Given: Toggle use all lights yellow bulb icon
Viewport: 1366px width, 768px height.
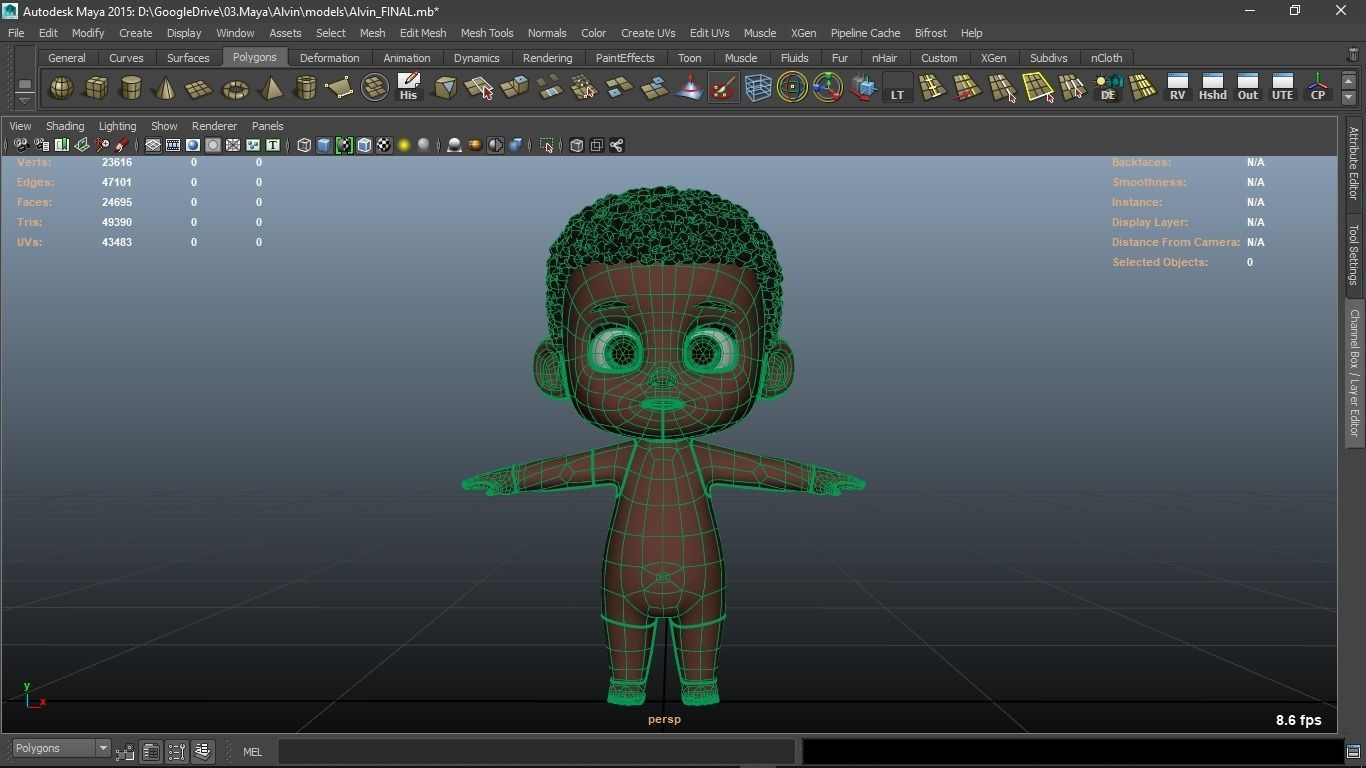Looking at the screenshot, I should tap(404, 146).
